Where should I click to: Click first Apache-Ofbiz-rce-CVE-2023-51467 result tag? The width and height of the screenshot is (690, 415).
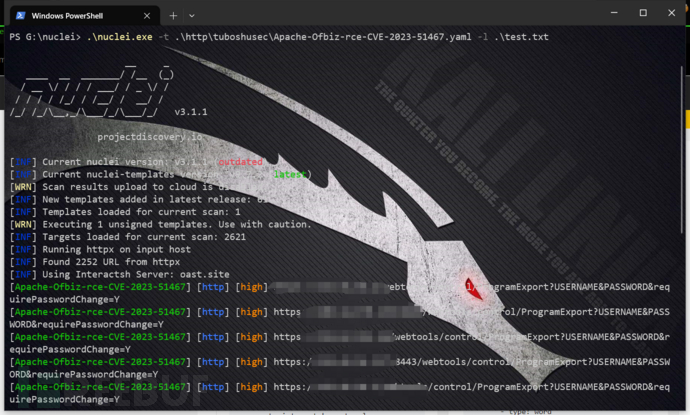[x=100, y=287]
